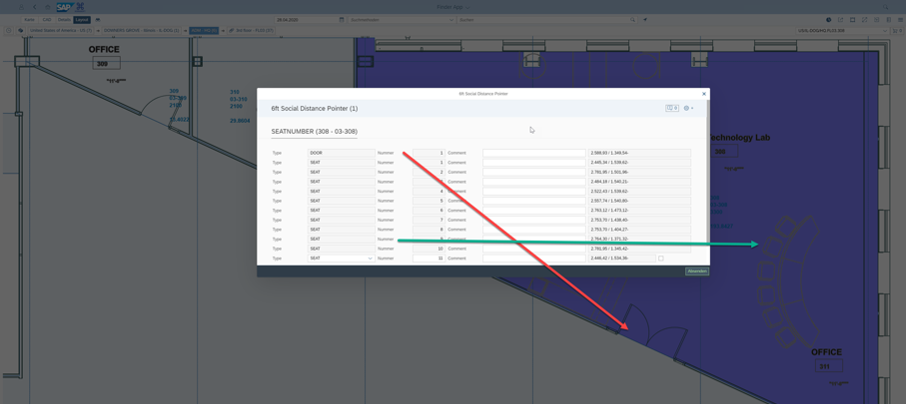Open the hamburger menu icon at the toolbar end
Viewport: 906px width, 404px height.
click(900, 20)
